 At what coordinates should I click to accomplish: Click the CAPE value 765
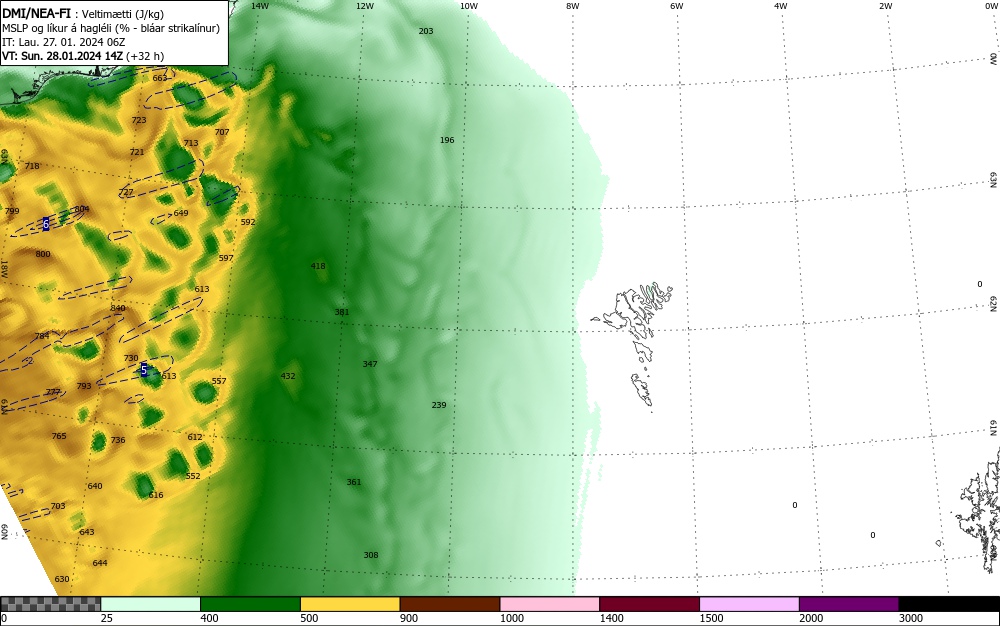tap(59, 436)
